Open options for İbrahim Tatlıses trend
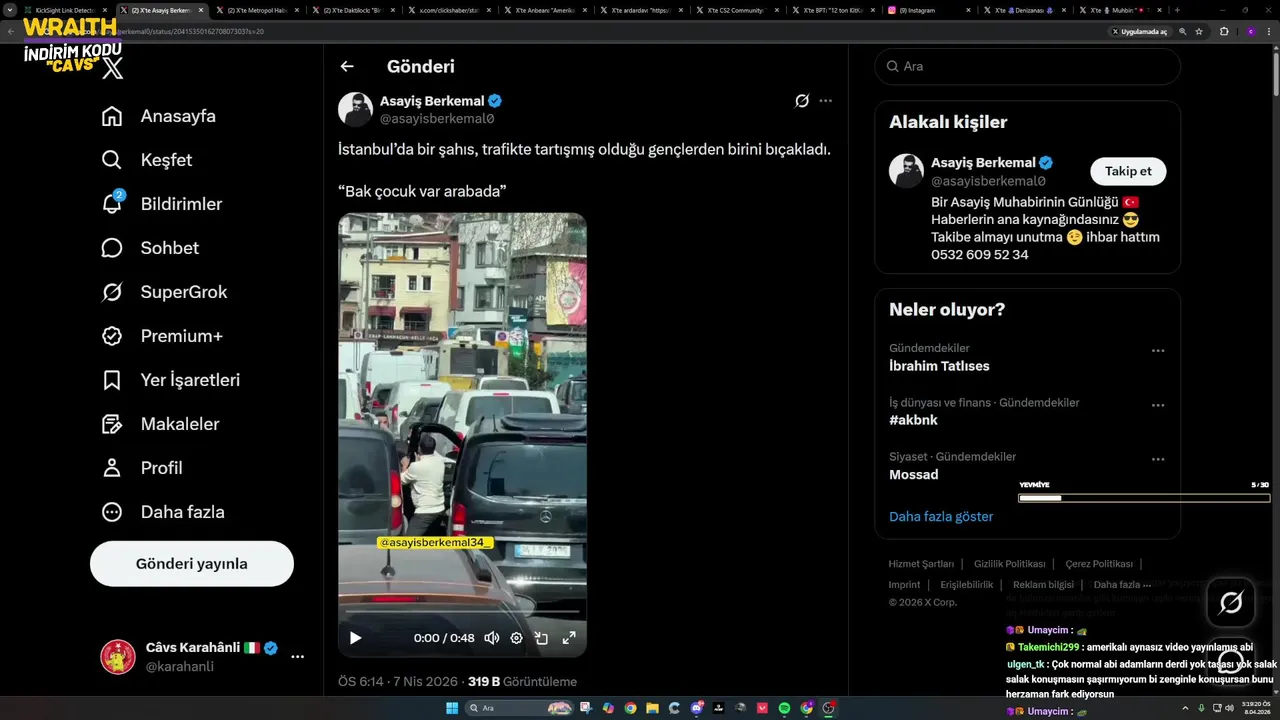 coord(1158,351)
